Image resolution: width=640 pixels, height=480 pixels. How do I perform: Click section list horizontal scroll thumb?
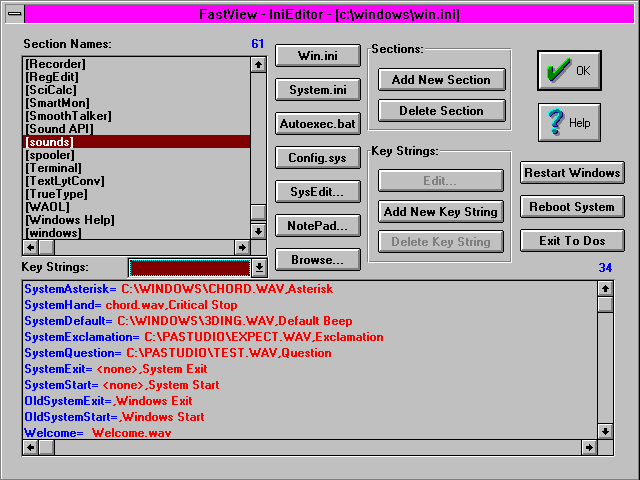pos(47,247)
